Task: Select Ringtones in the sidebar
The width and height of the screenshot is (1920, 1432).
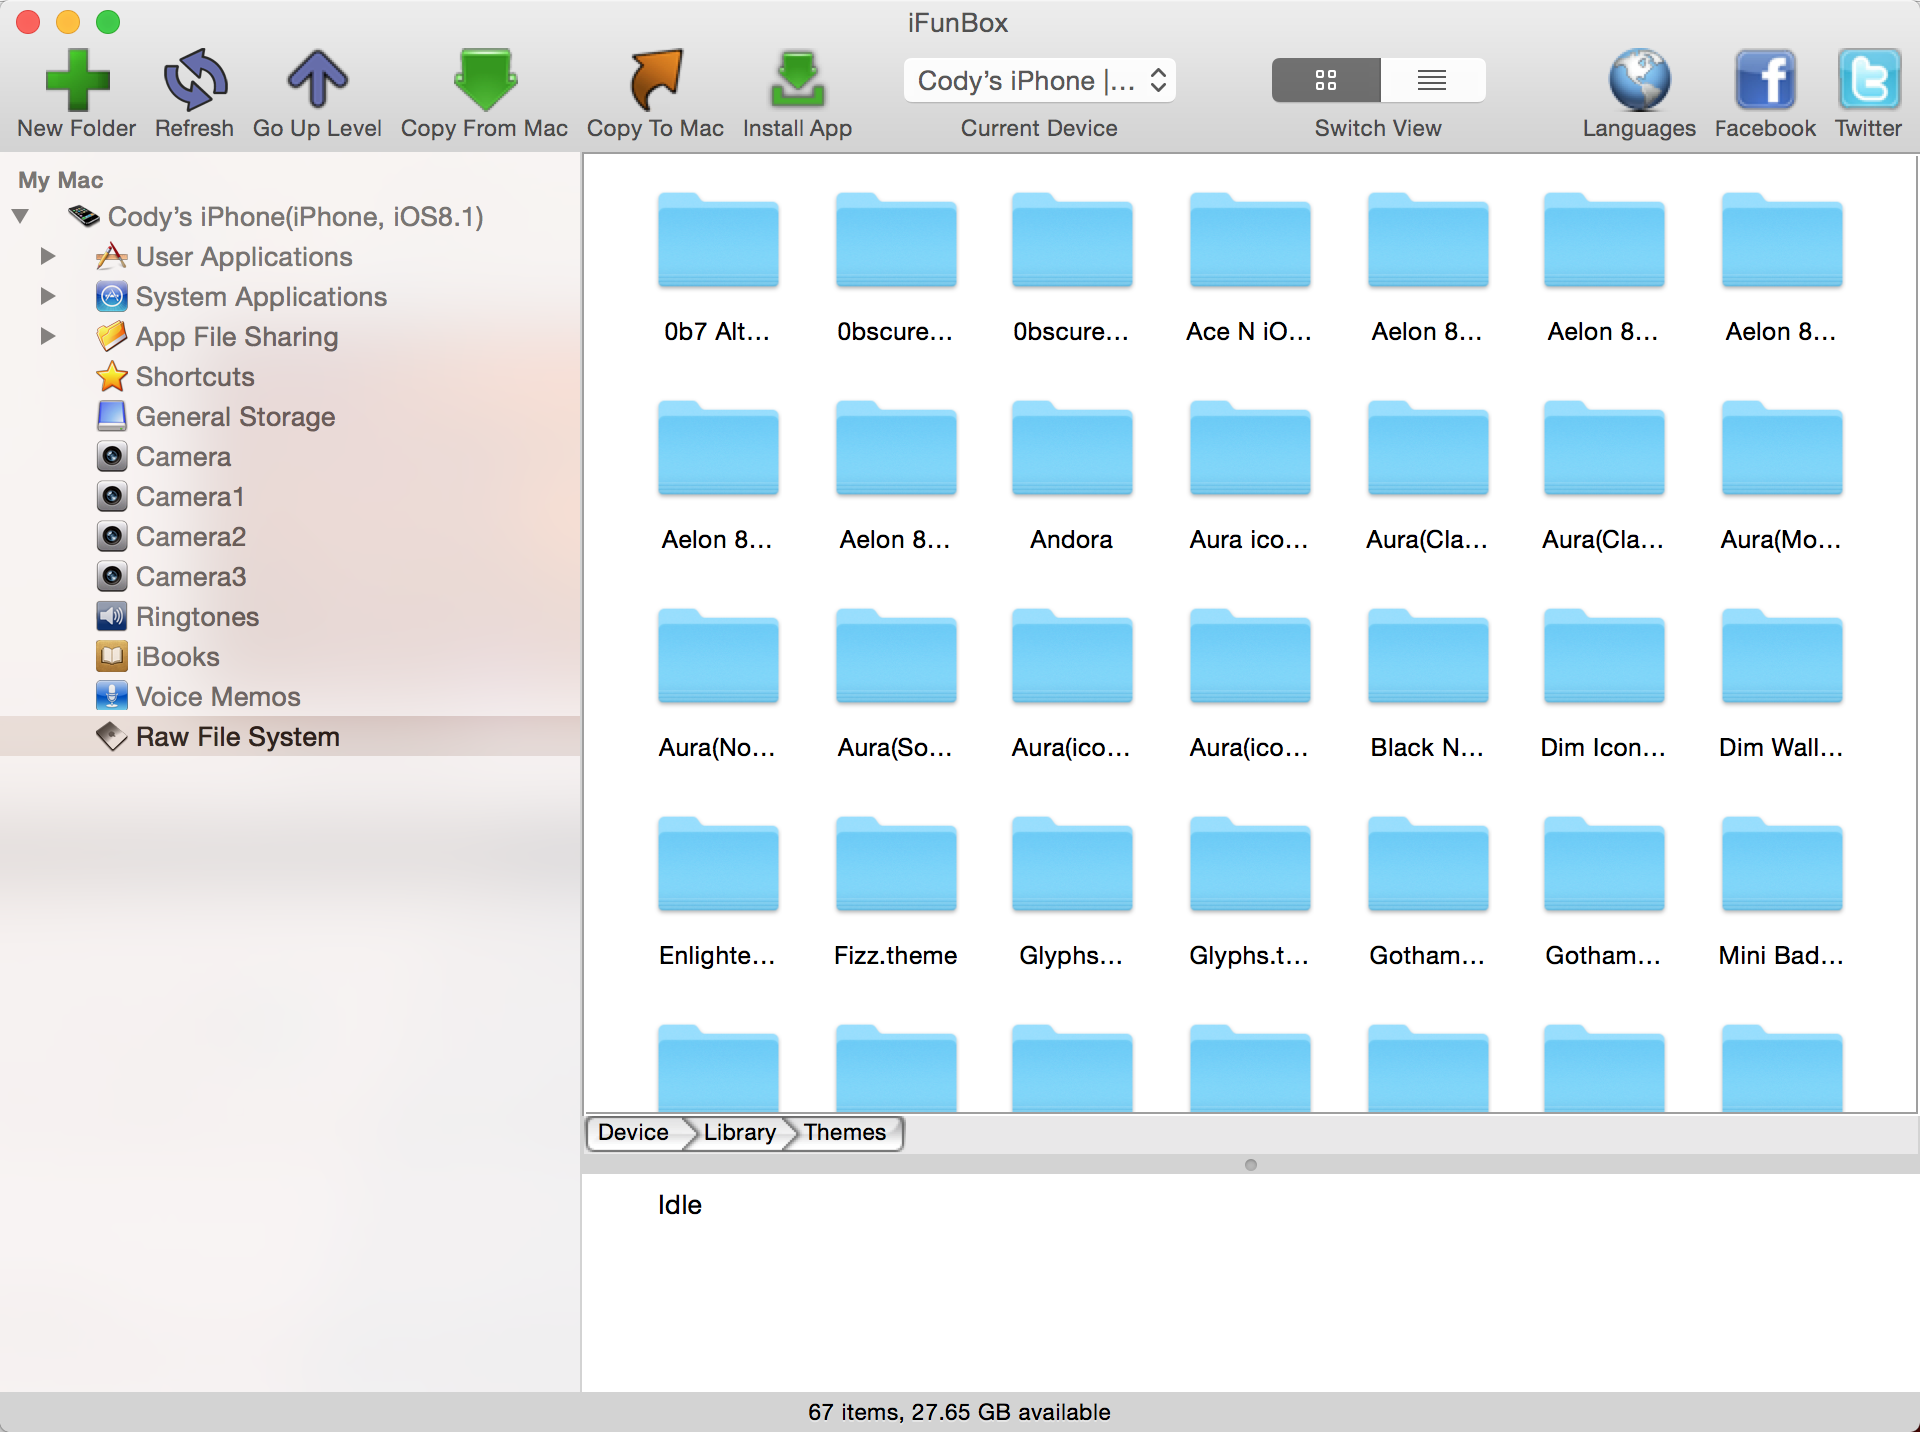Action: 197,616
